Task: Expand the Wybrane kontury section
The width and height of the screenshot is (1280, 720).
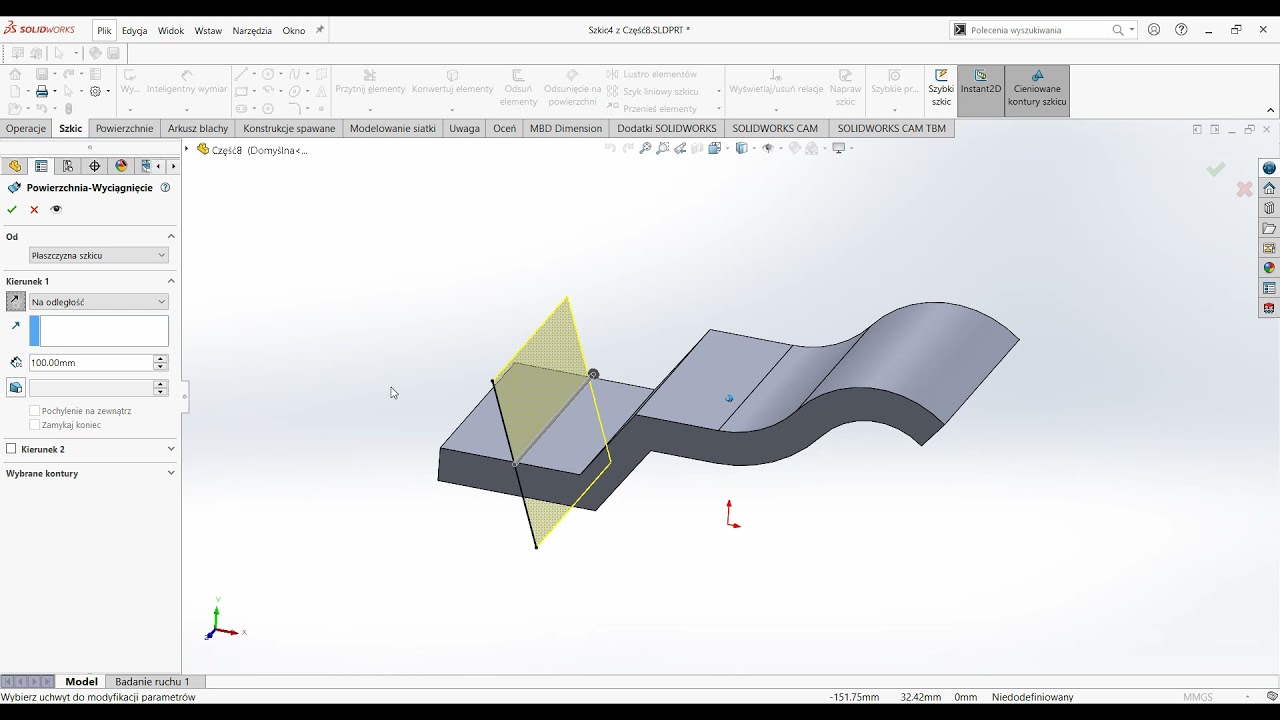Action: coord(171,473)
